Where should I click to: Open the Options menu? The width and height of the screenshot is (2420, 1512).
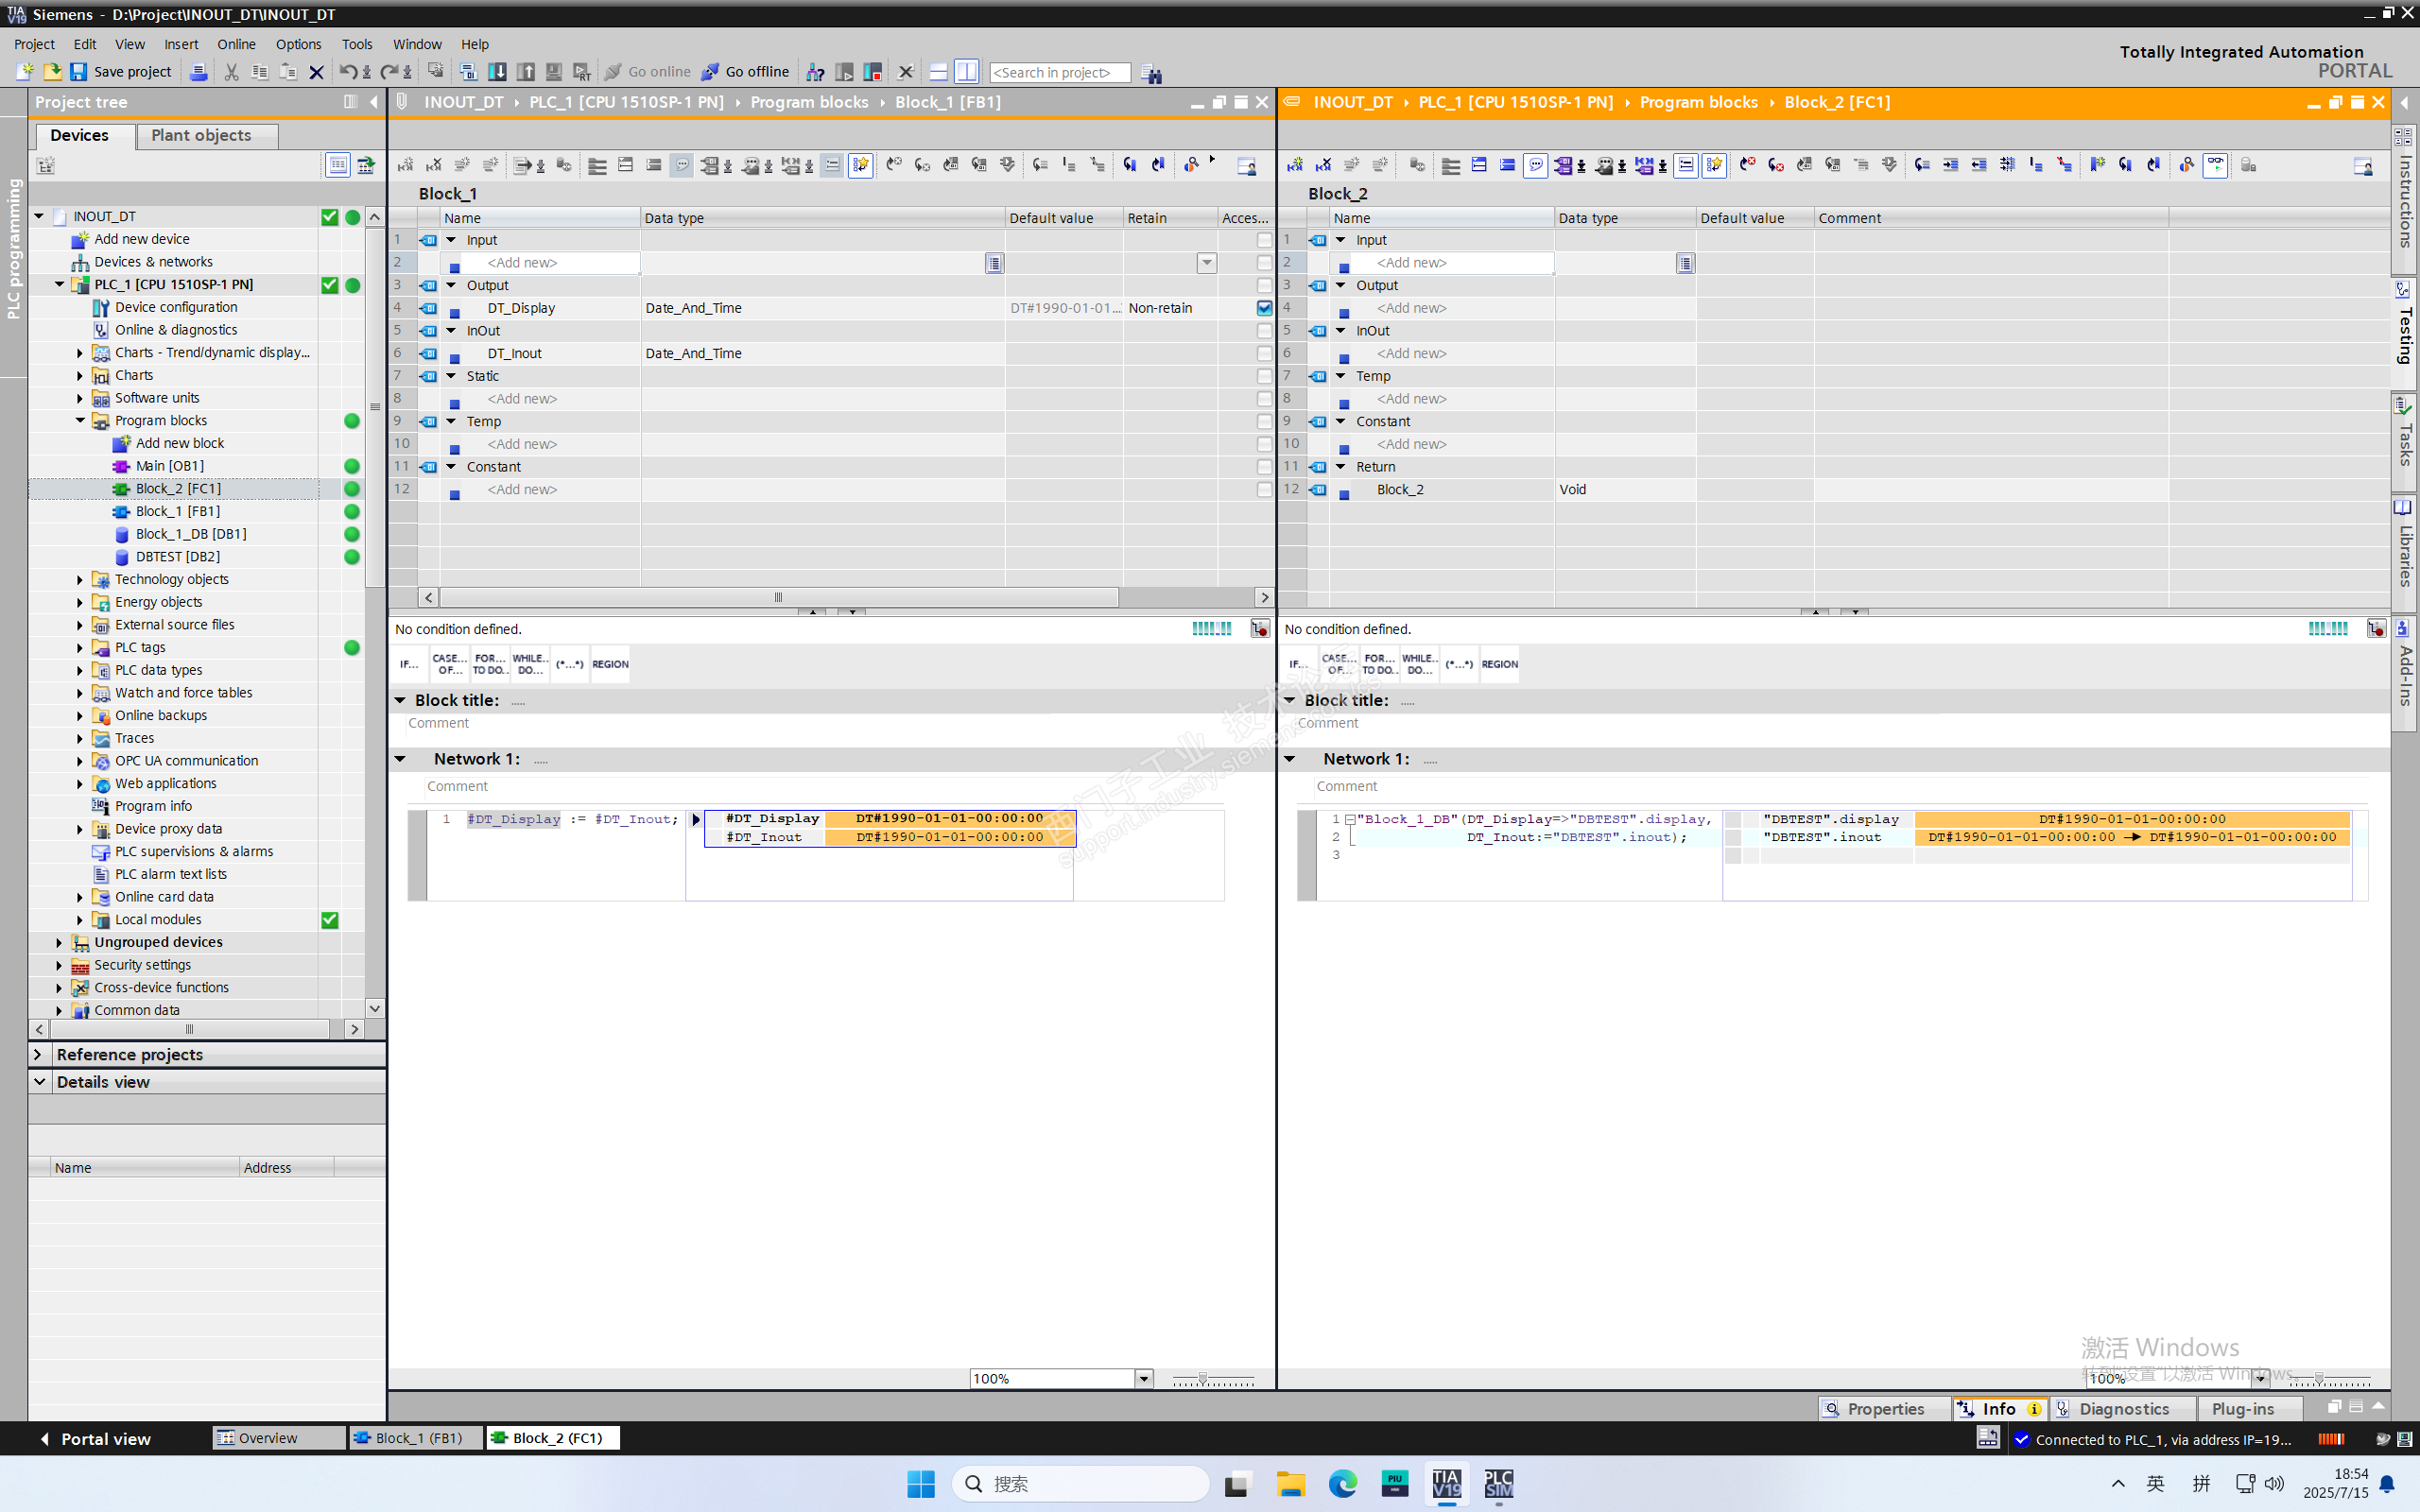point(298,44)
